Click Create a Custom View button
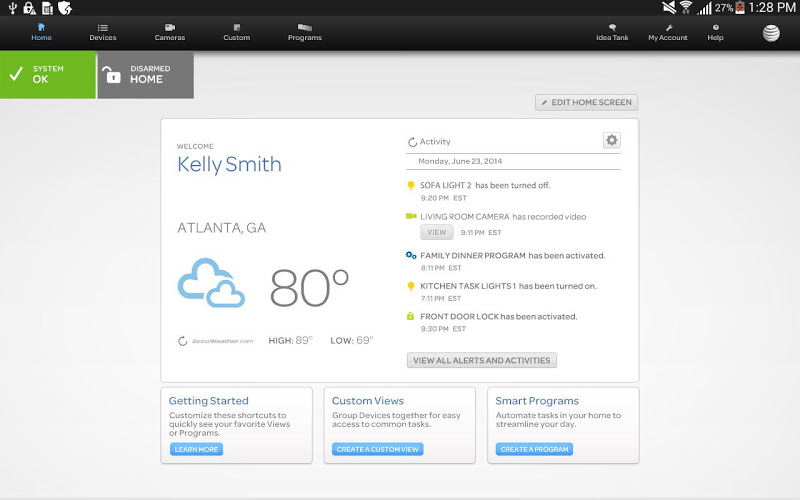The width and height of the screenshot is (800, 500). click(378, 449)
